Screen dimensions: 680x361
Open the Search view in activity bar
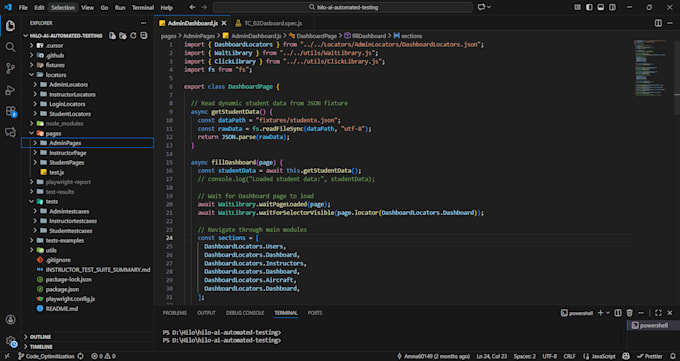point(10,47)
